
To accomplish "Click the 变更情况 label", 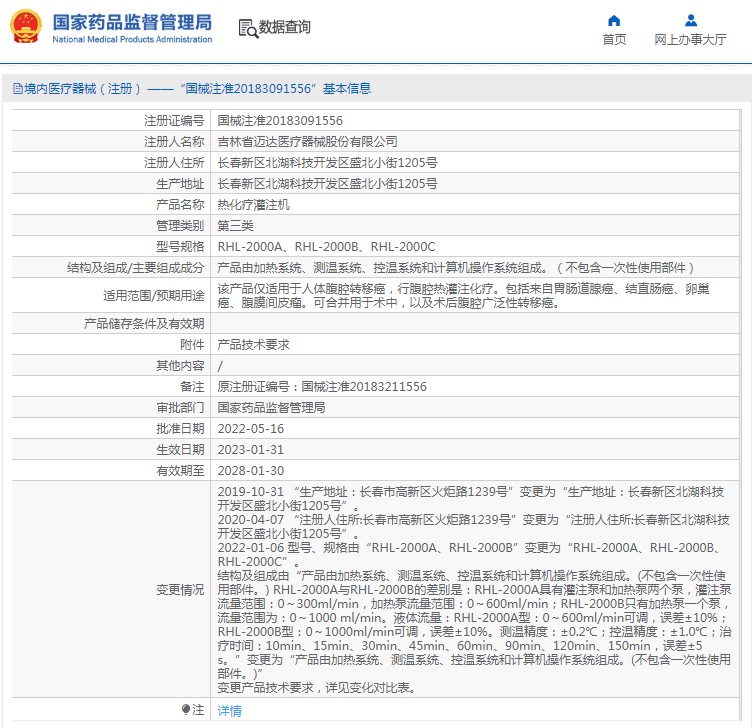I will coord(180,589).
